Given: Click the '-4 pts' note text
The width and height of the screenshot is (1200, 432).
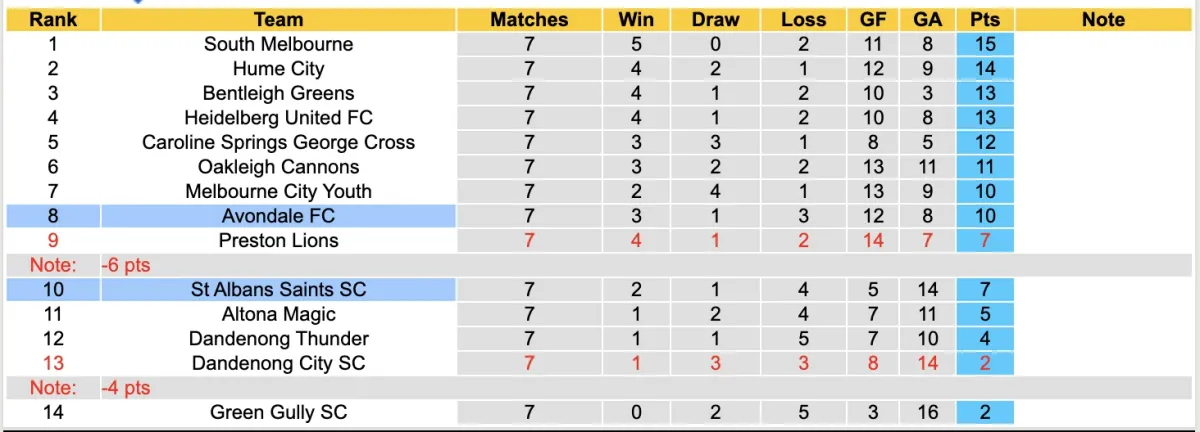Looking at the screenshot, I should coord(125,388).
